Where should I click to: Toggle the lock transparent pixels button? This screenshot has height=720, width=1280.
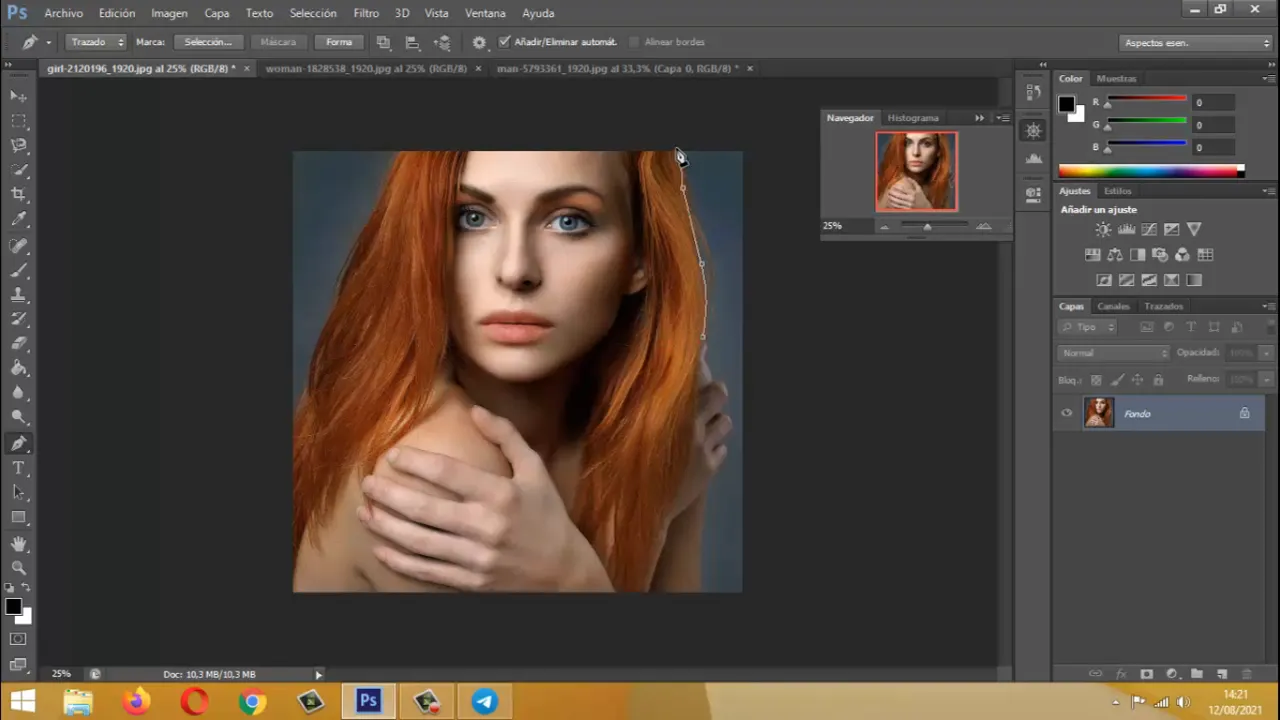[x=1096, y=380]
